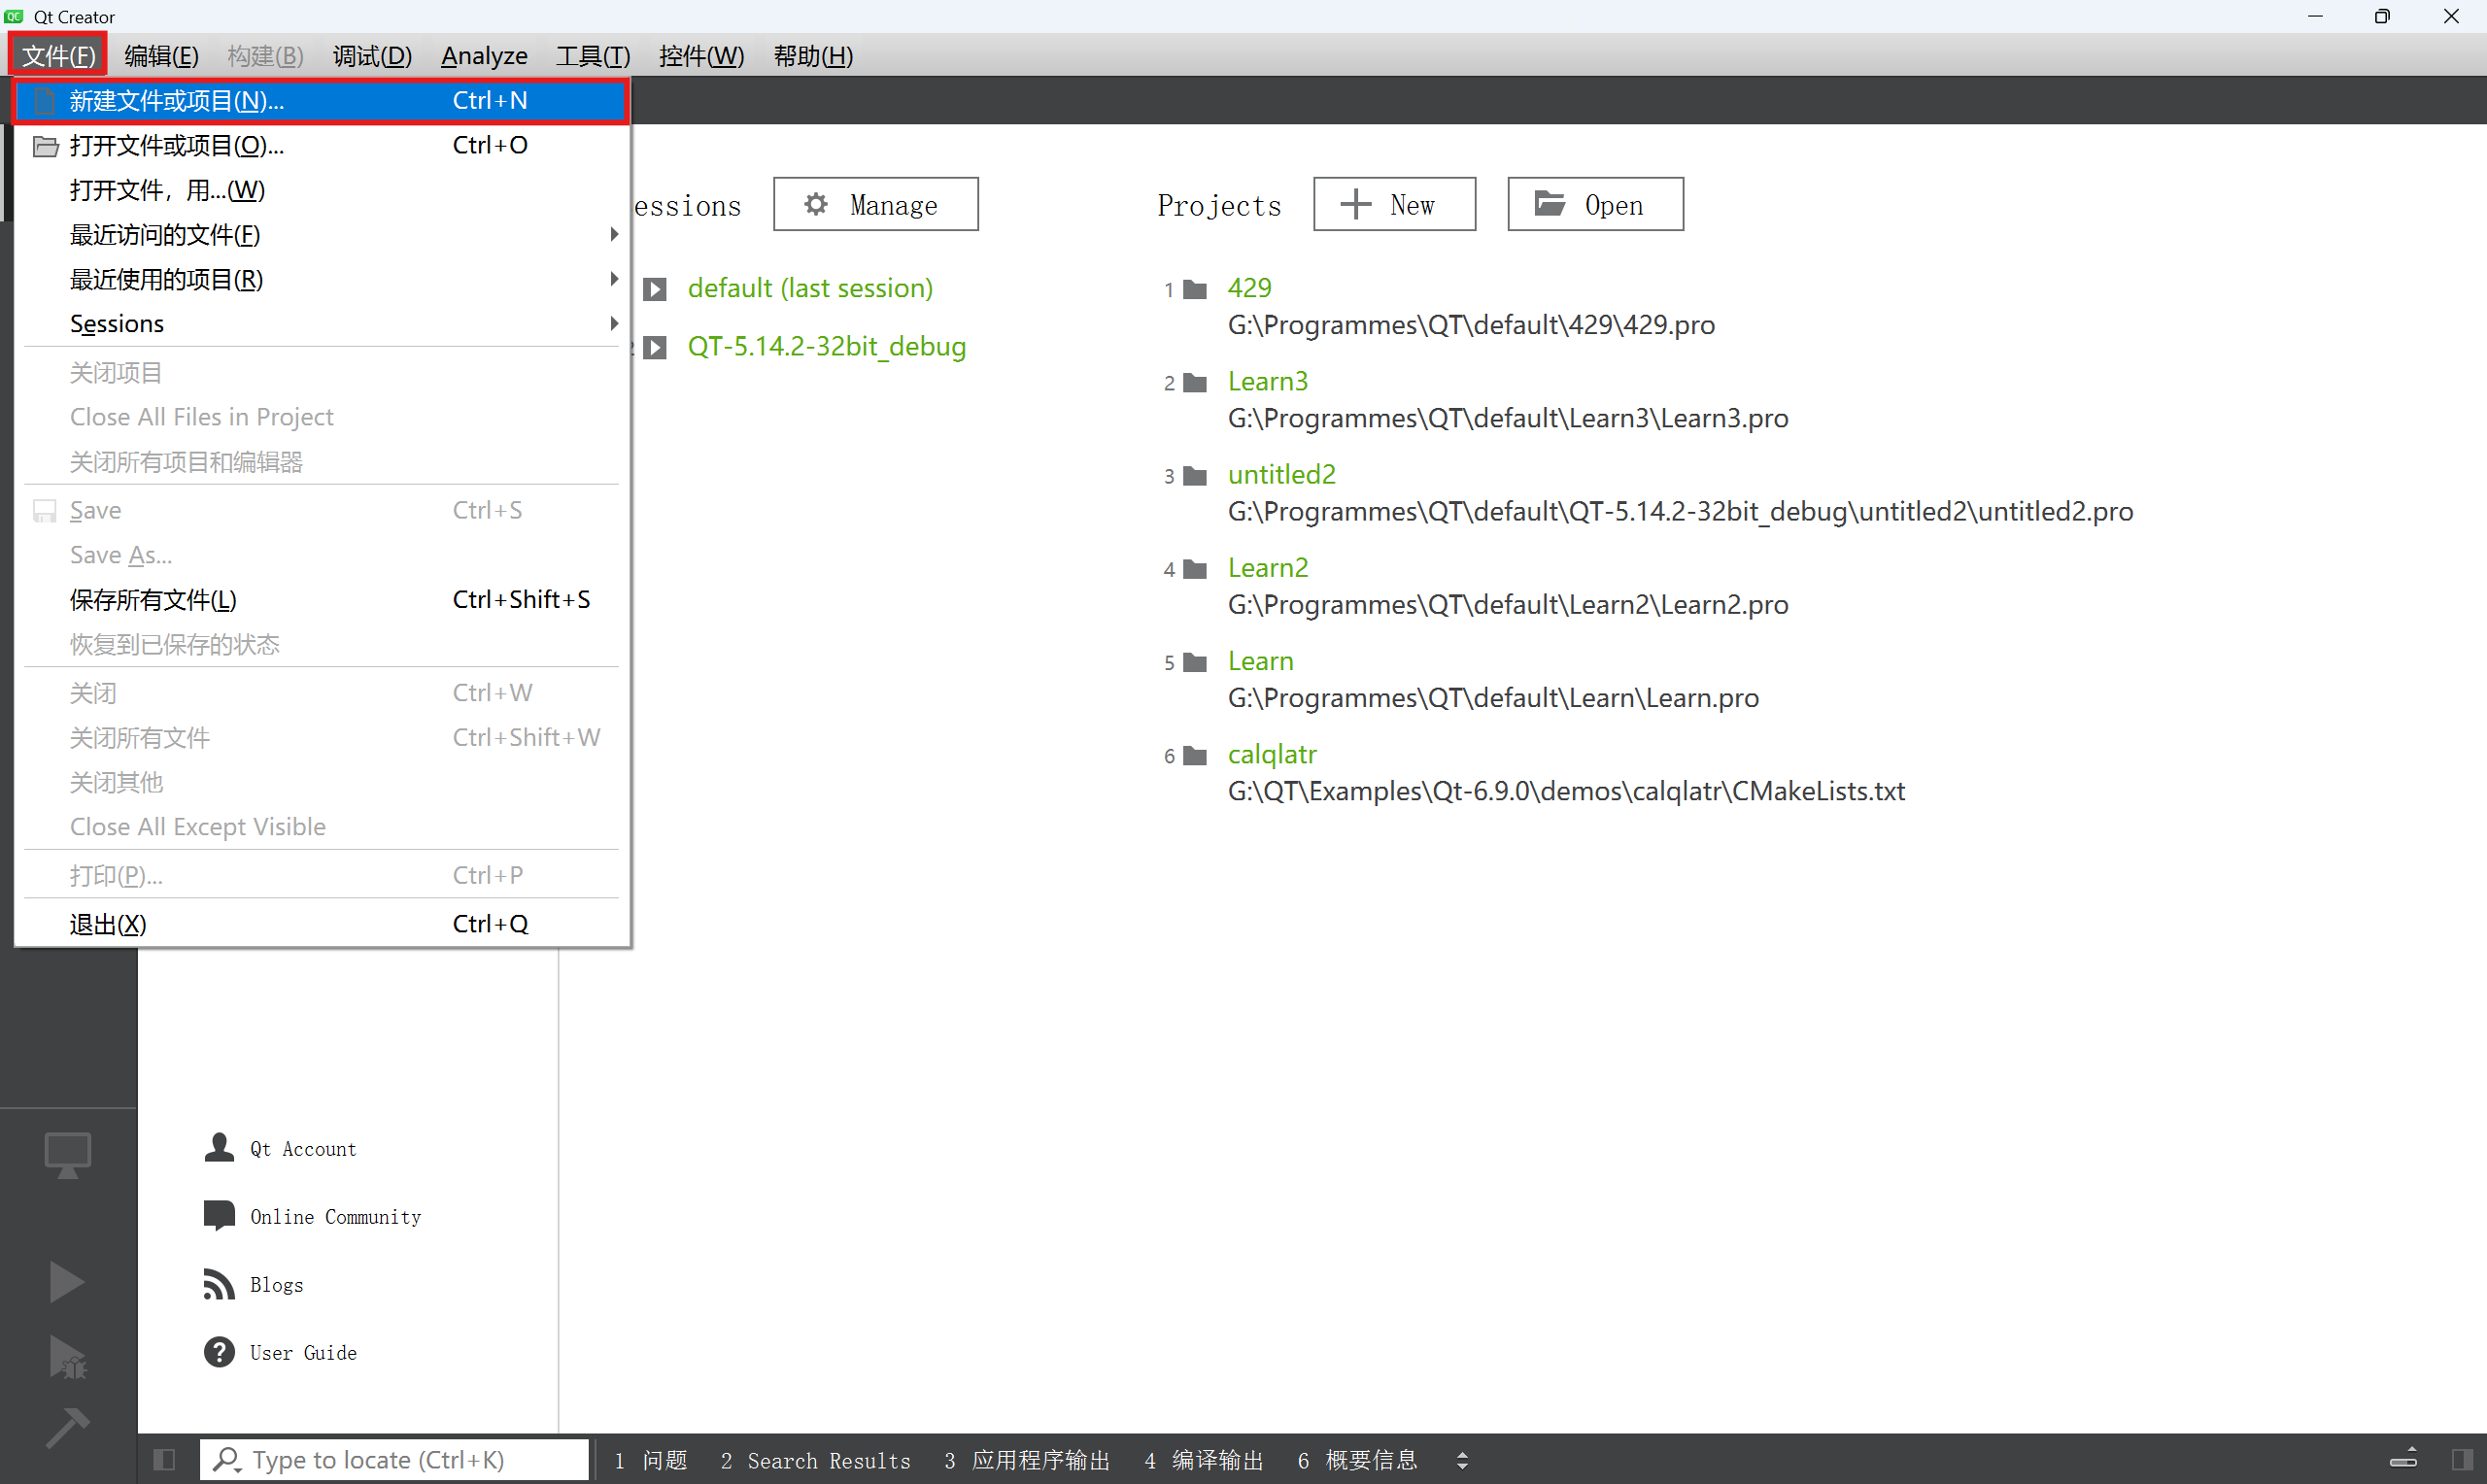Expand the Sessions submenu

click(x=321, y=323)
